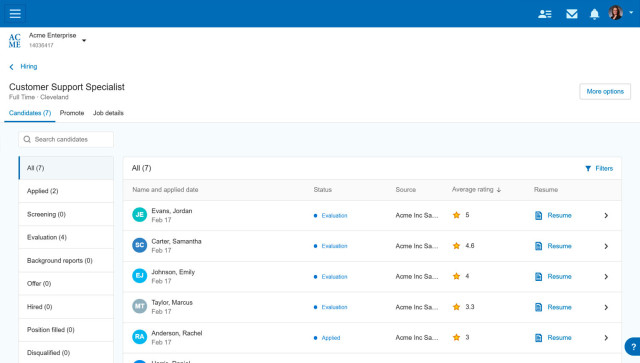Click the Resume column header
Viewport: 640px width, 363px height.
click(546, 189)
